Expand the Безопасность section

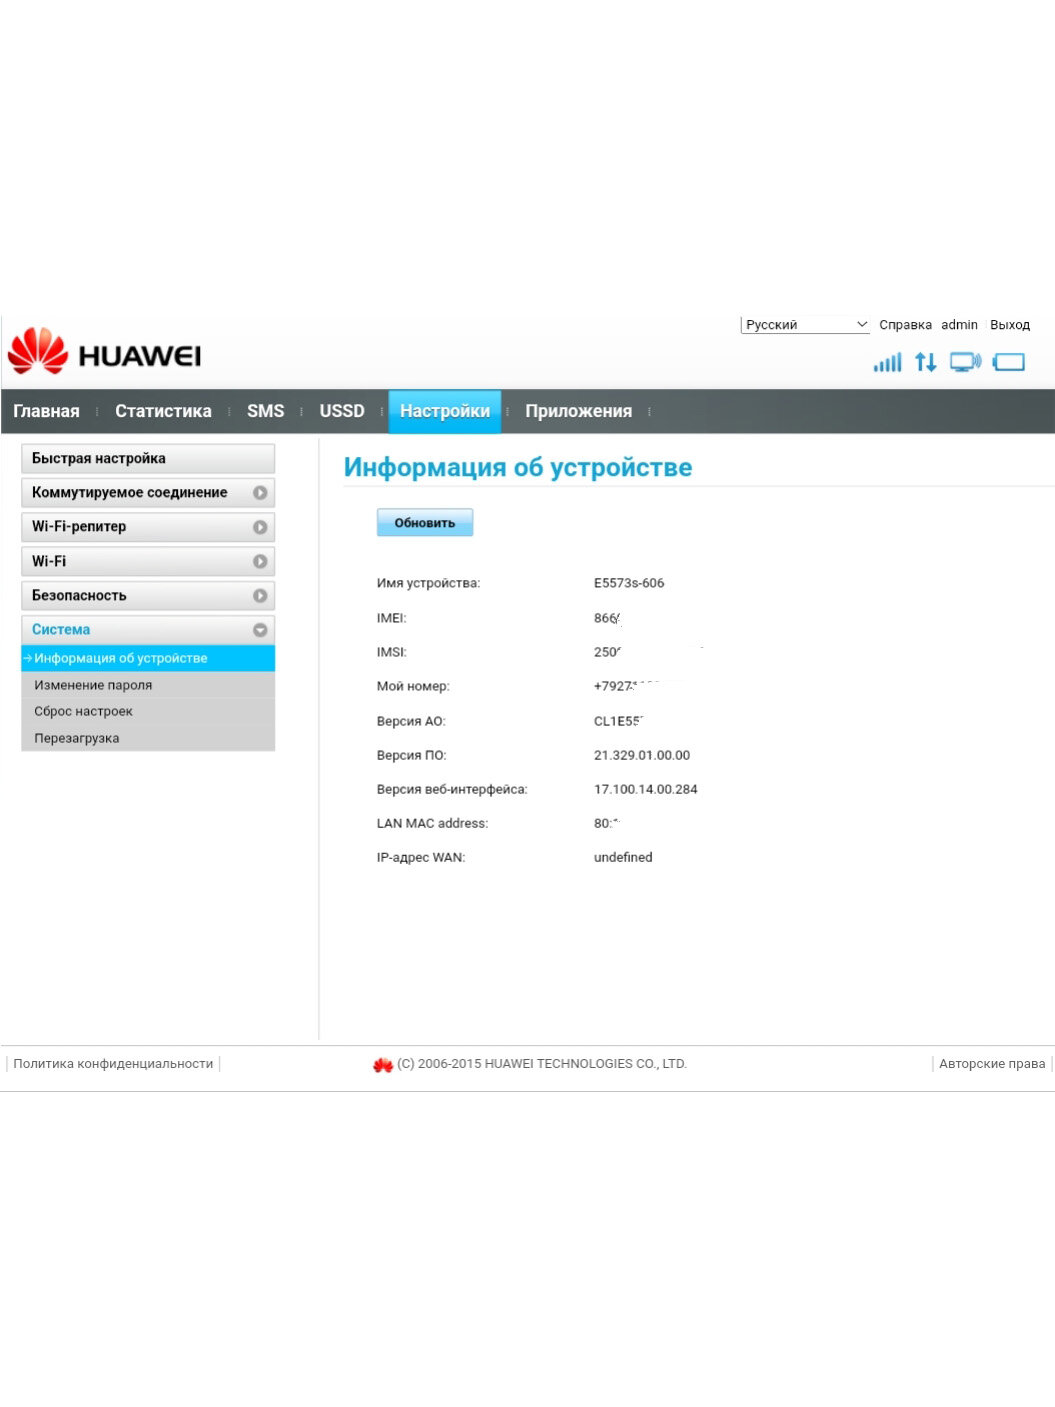point(148,596)
